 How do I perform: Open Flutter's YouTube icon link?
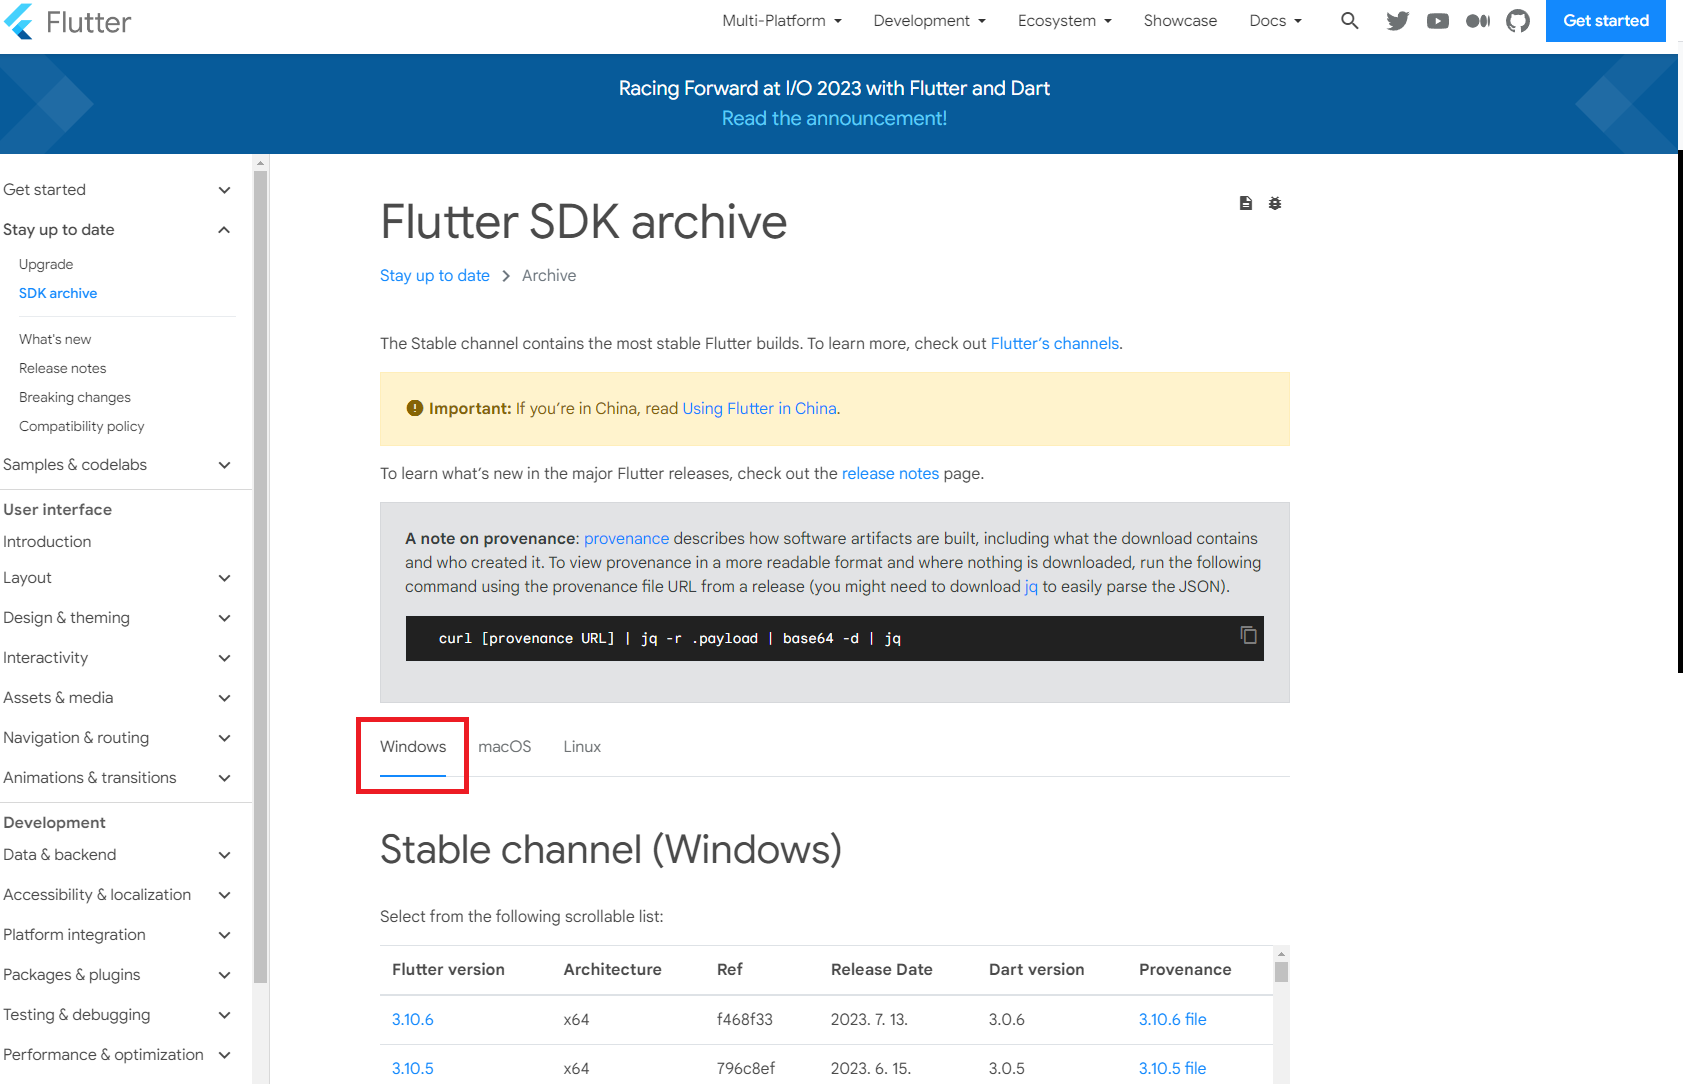click(x=1437, y=21)
